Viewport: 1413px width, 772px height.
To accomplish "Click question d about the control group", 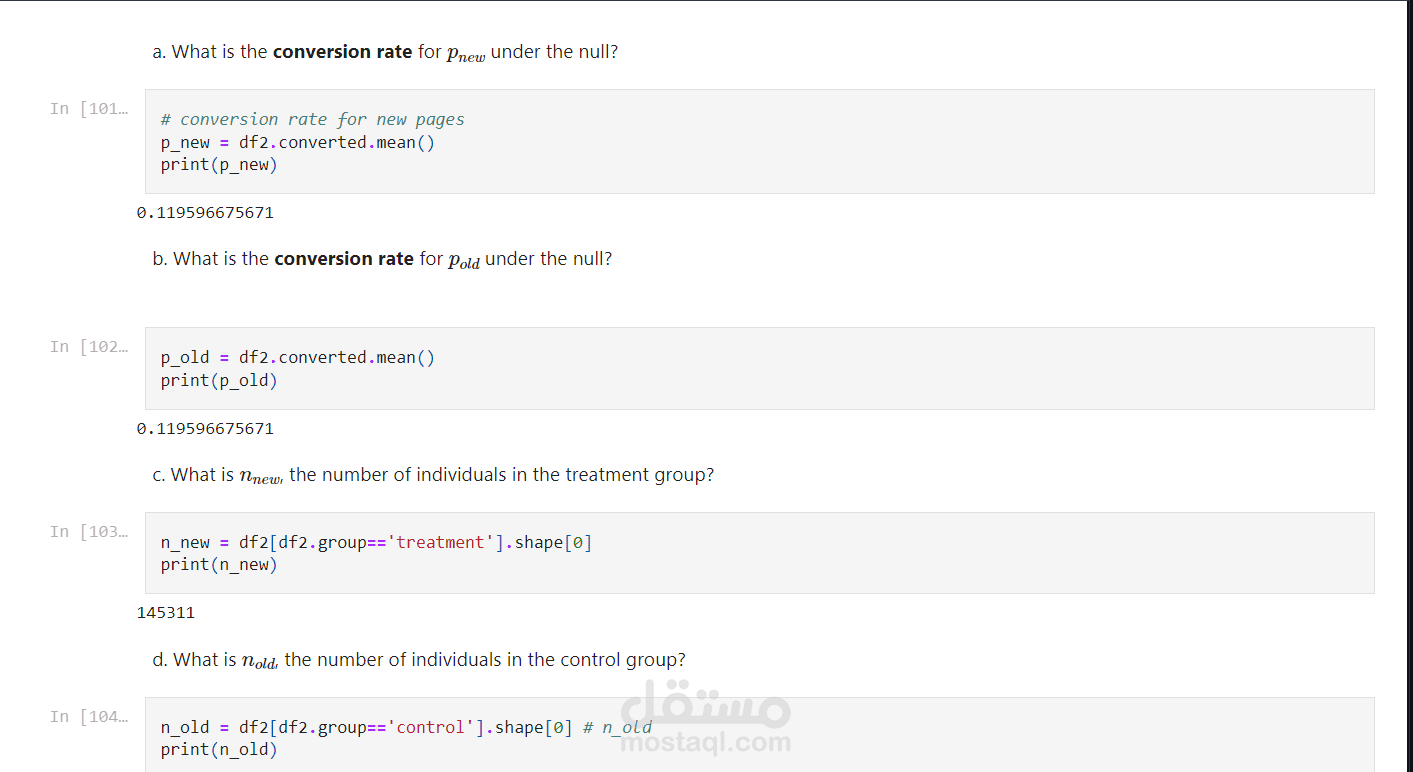I will tap(419, 660).
